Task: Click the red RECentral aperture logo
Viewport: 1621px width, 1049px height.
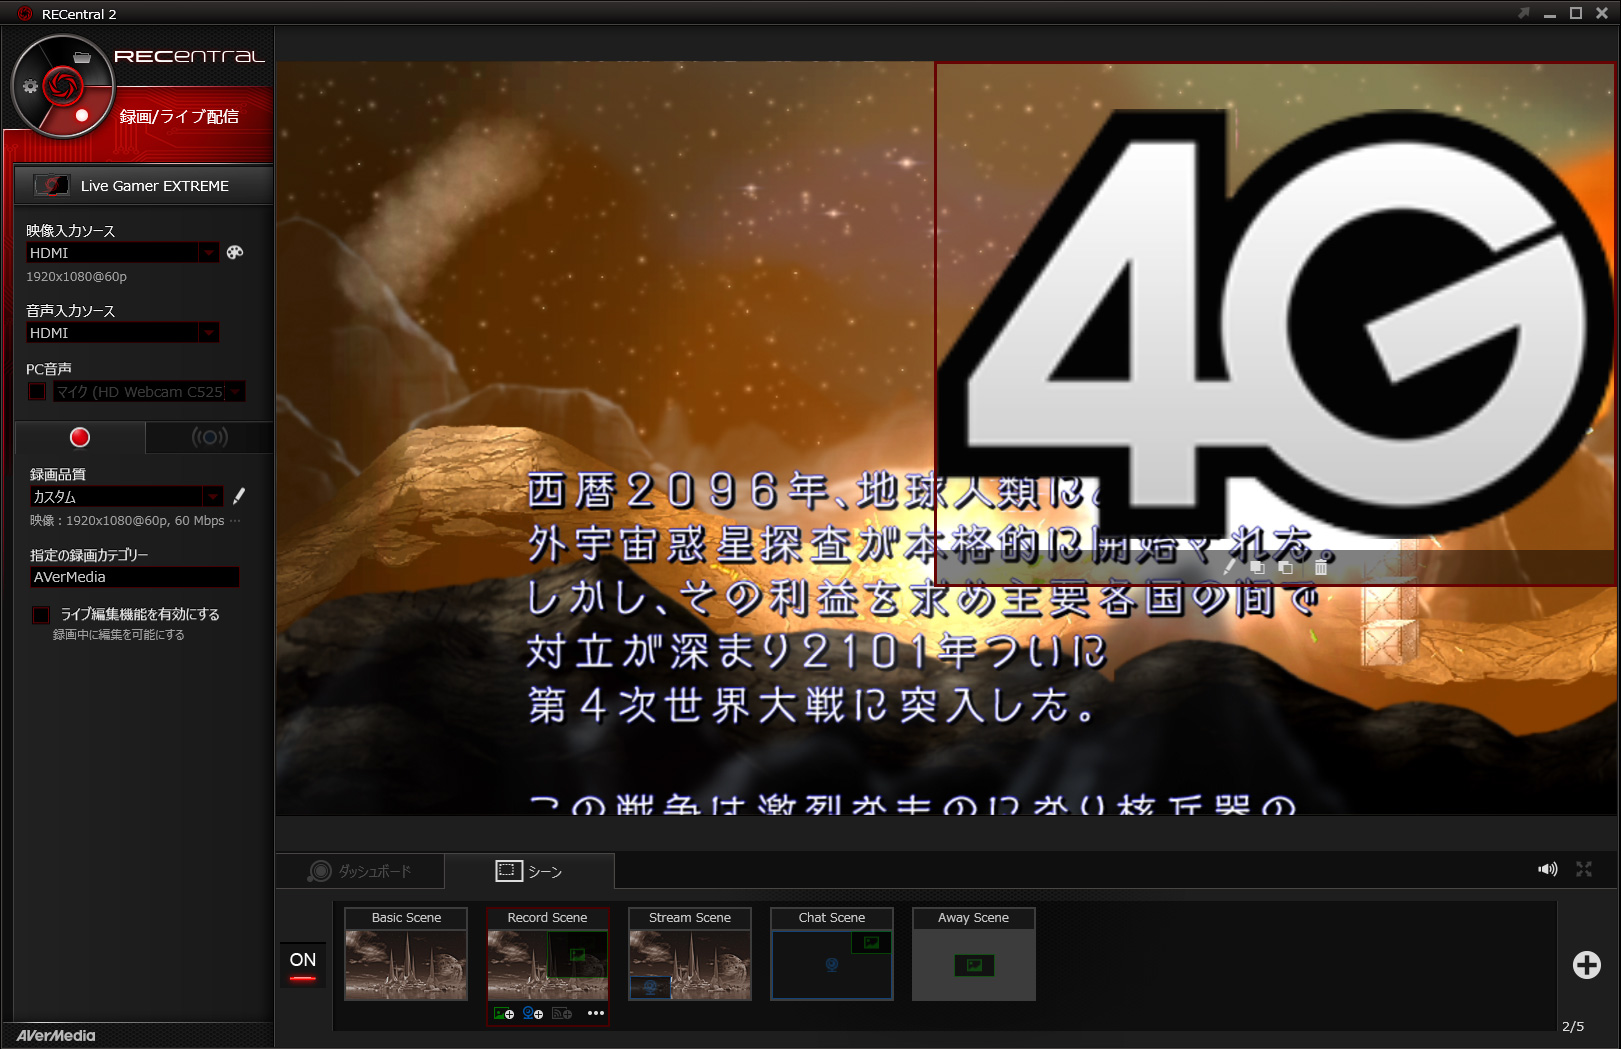Action: pos(62,86)
